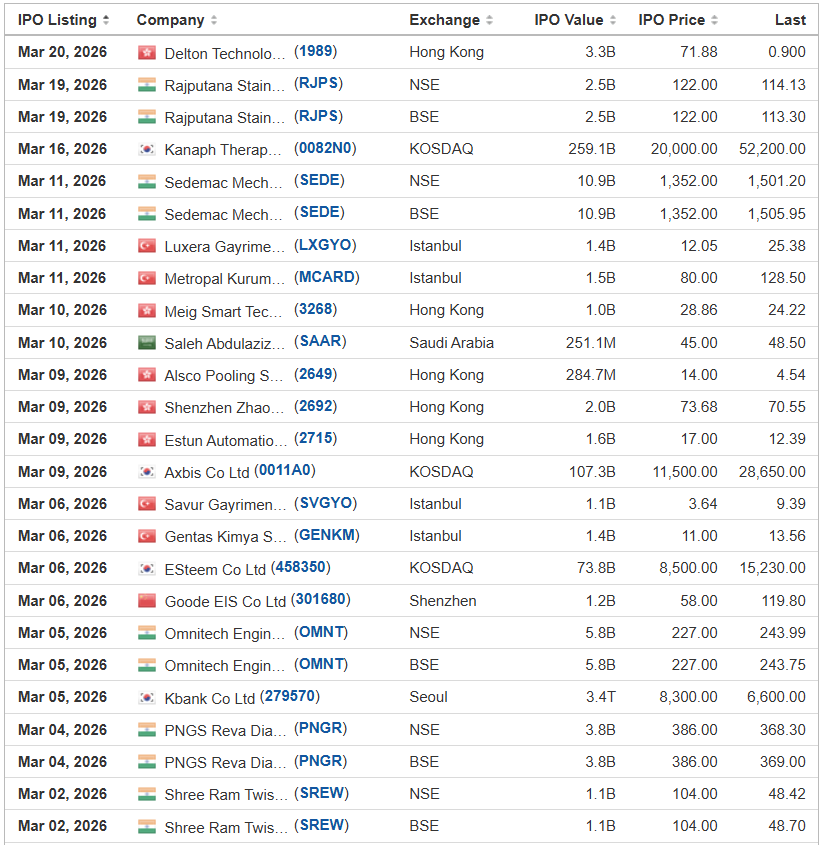The width and height of the screenshot is (820, 845).
Task: Open ticker link (279570)
Action: pyautogui.click(x=290, y=696)
